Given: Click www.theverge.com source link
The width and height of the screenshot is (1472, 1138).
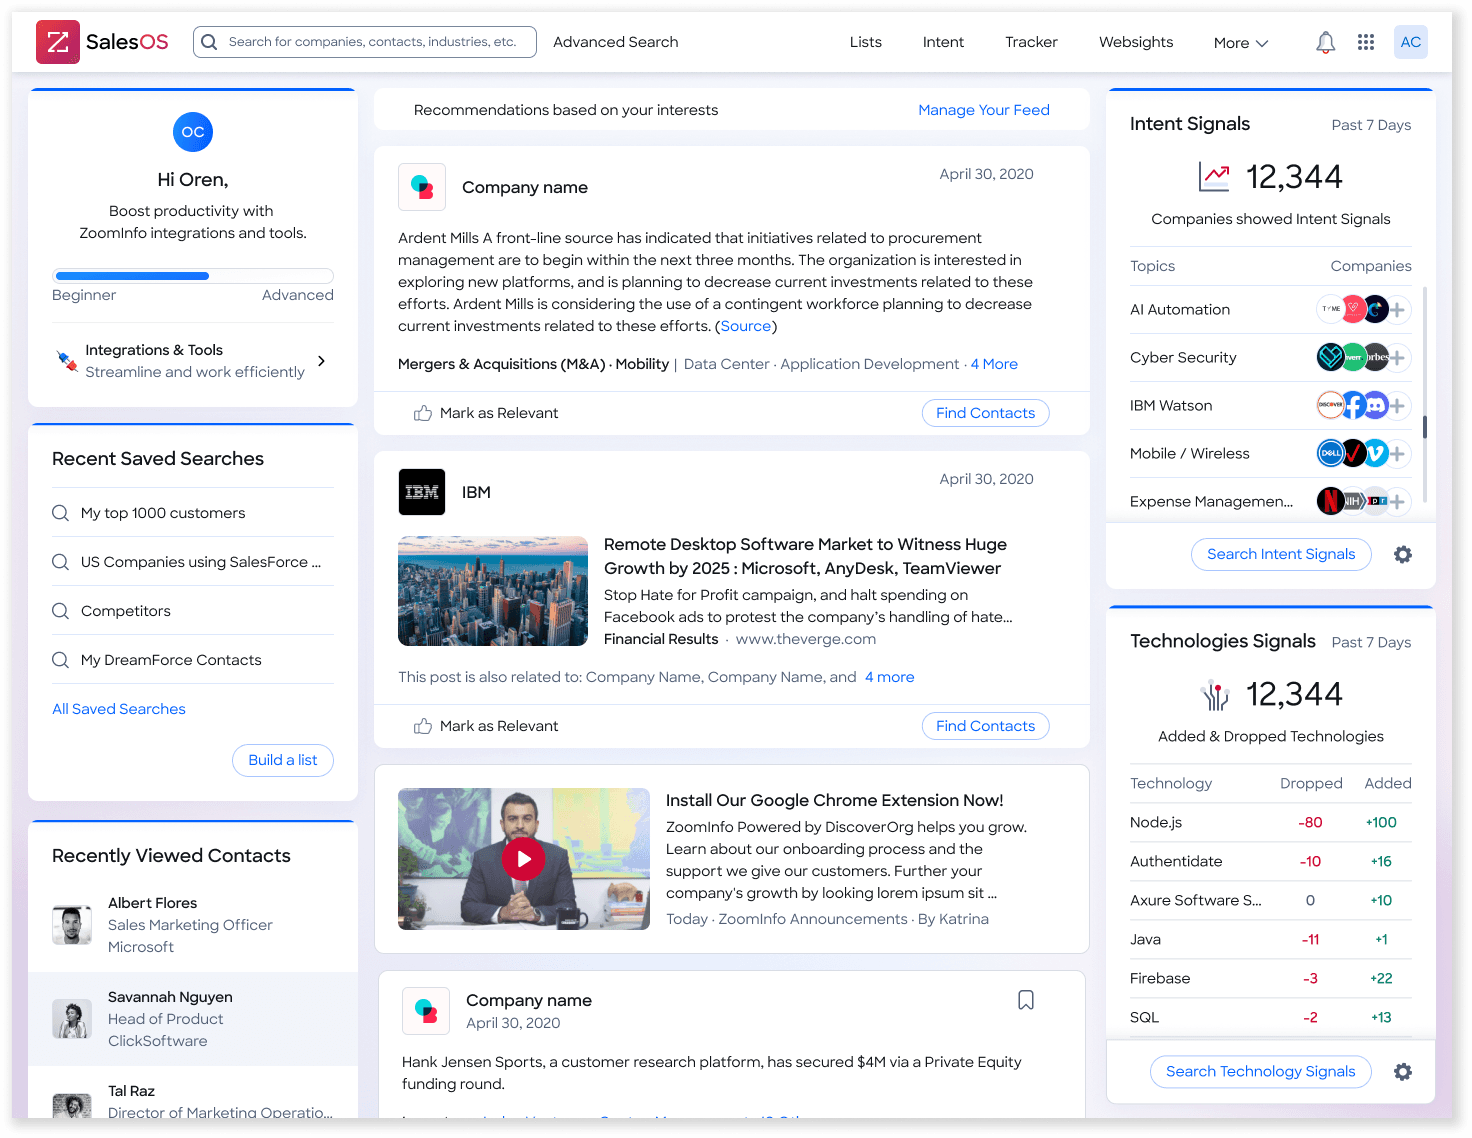Looking at the screenshot, I should click(x=806, y=639).
